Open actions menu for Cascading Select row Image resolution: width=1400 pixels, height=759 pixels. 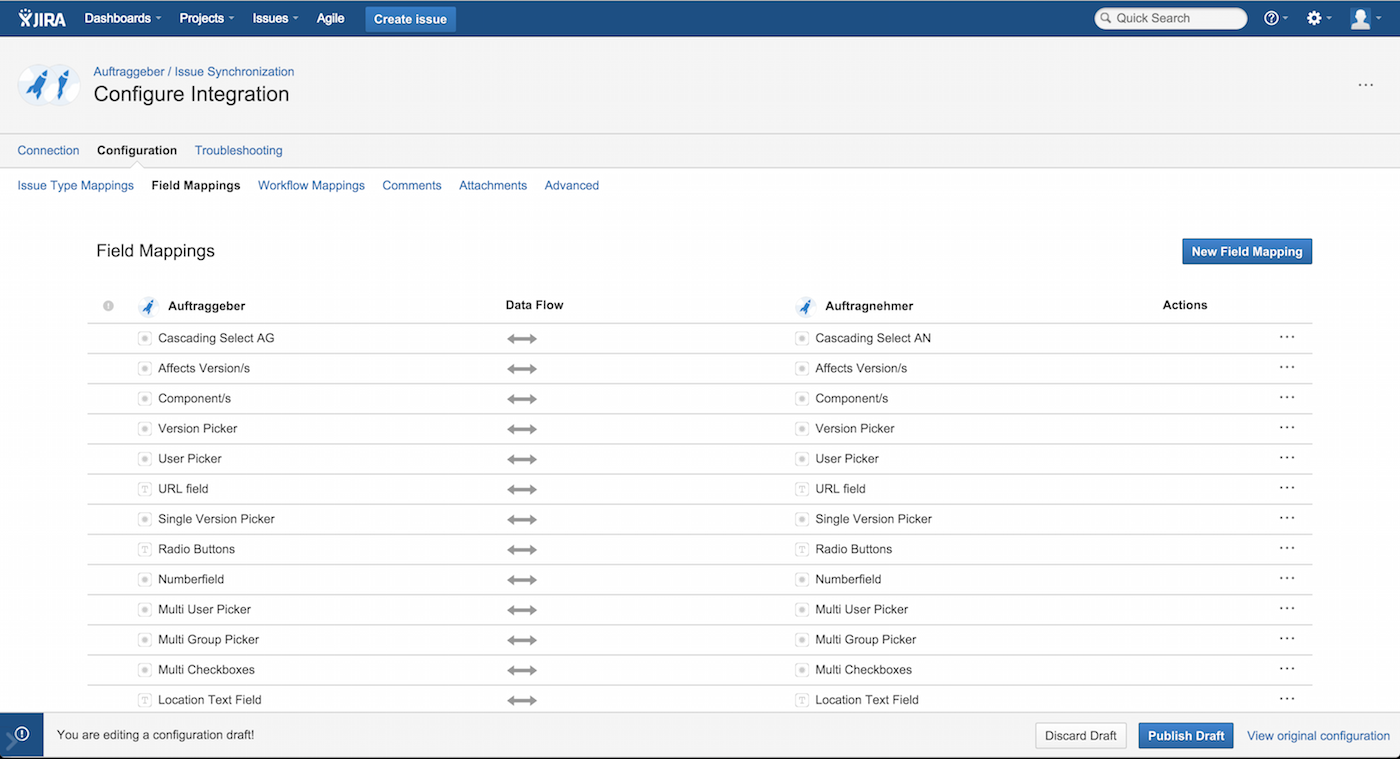pos(1287,337)
